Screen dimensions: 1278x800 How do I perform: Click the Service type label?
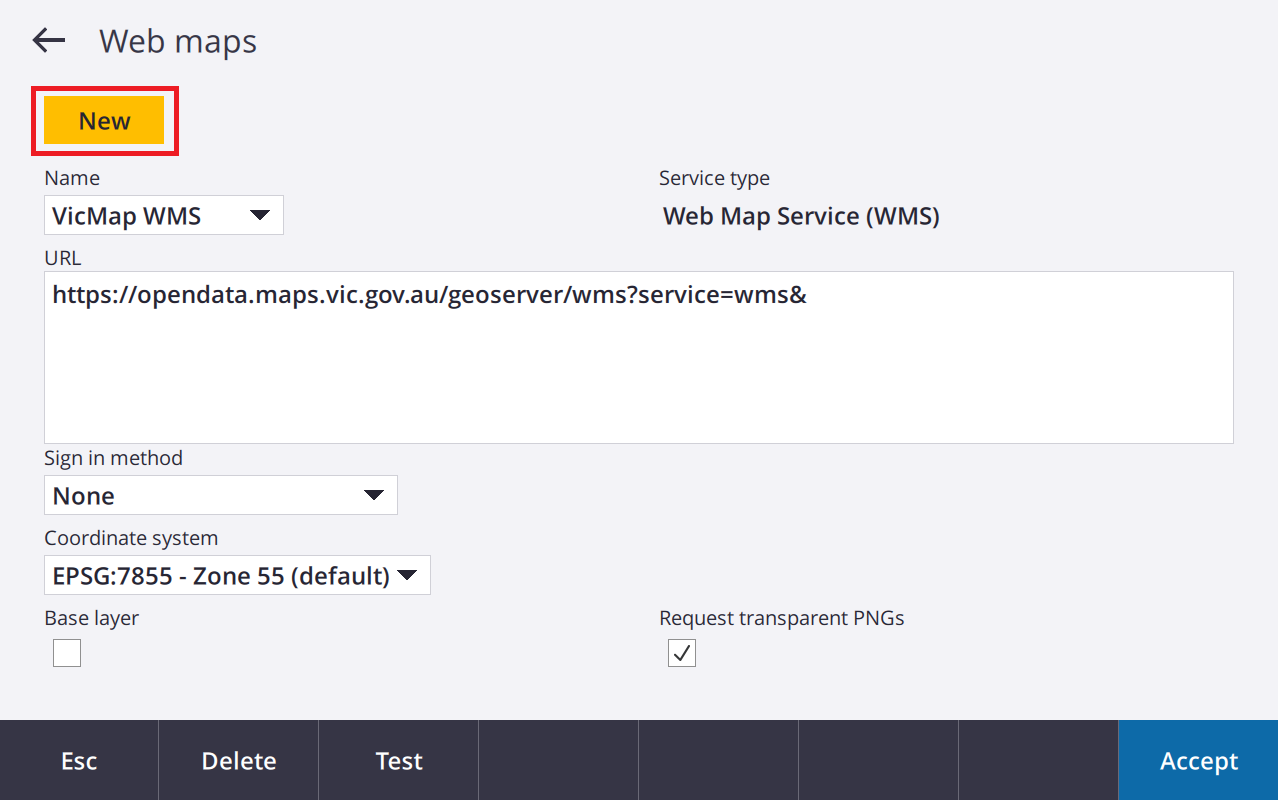click(x=714, y=179)
